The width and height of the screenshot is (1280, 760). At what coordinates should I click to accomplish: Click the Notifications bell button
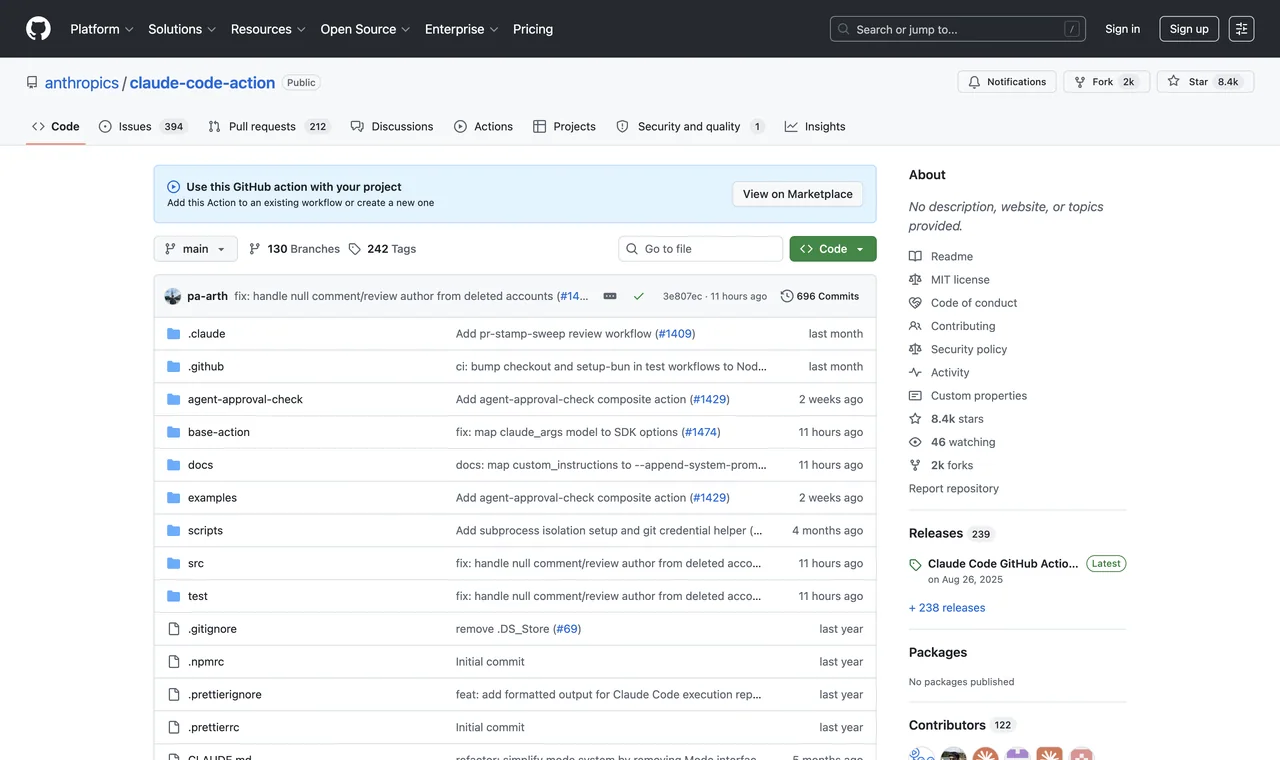click(1007, 82)
